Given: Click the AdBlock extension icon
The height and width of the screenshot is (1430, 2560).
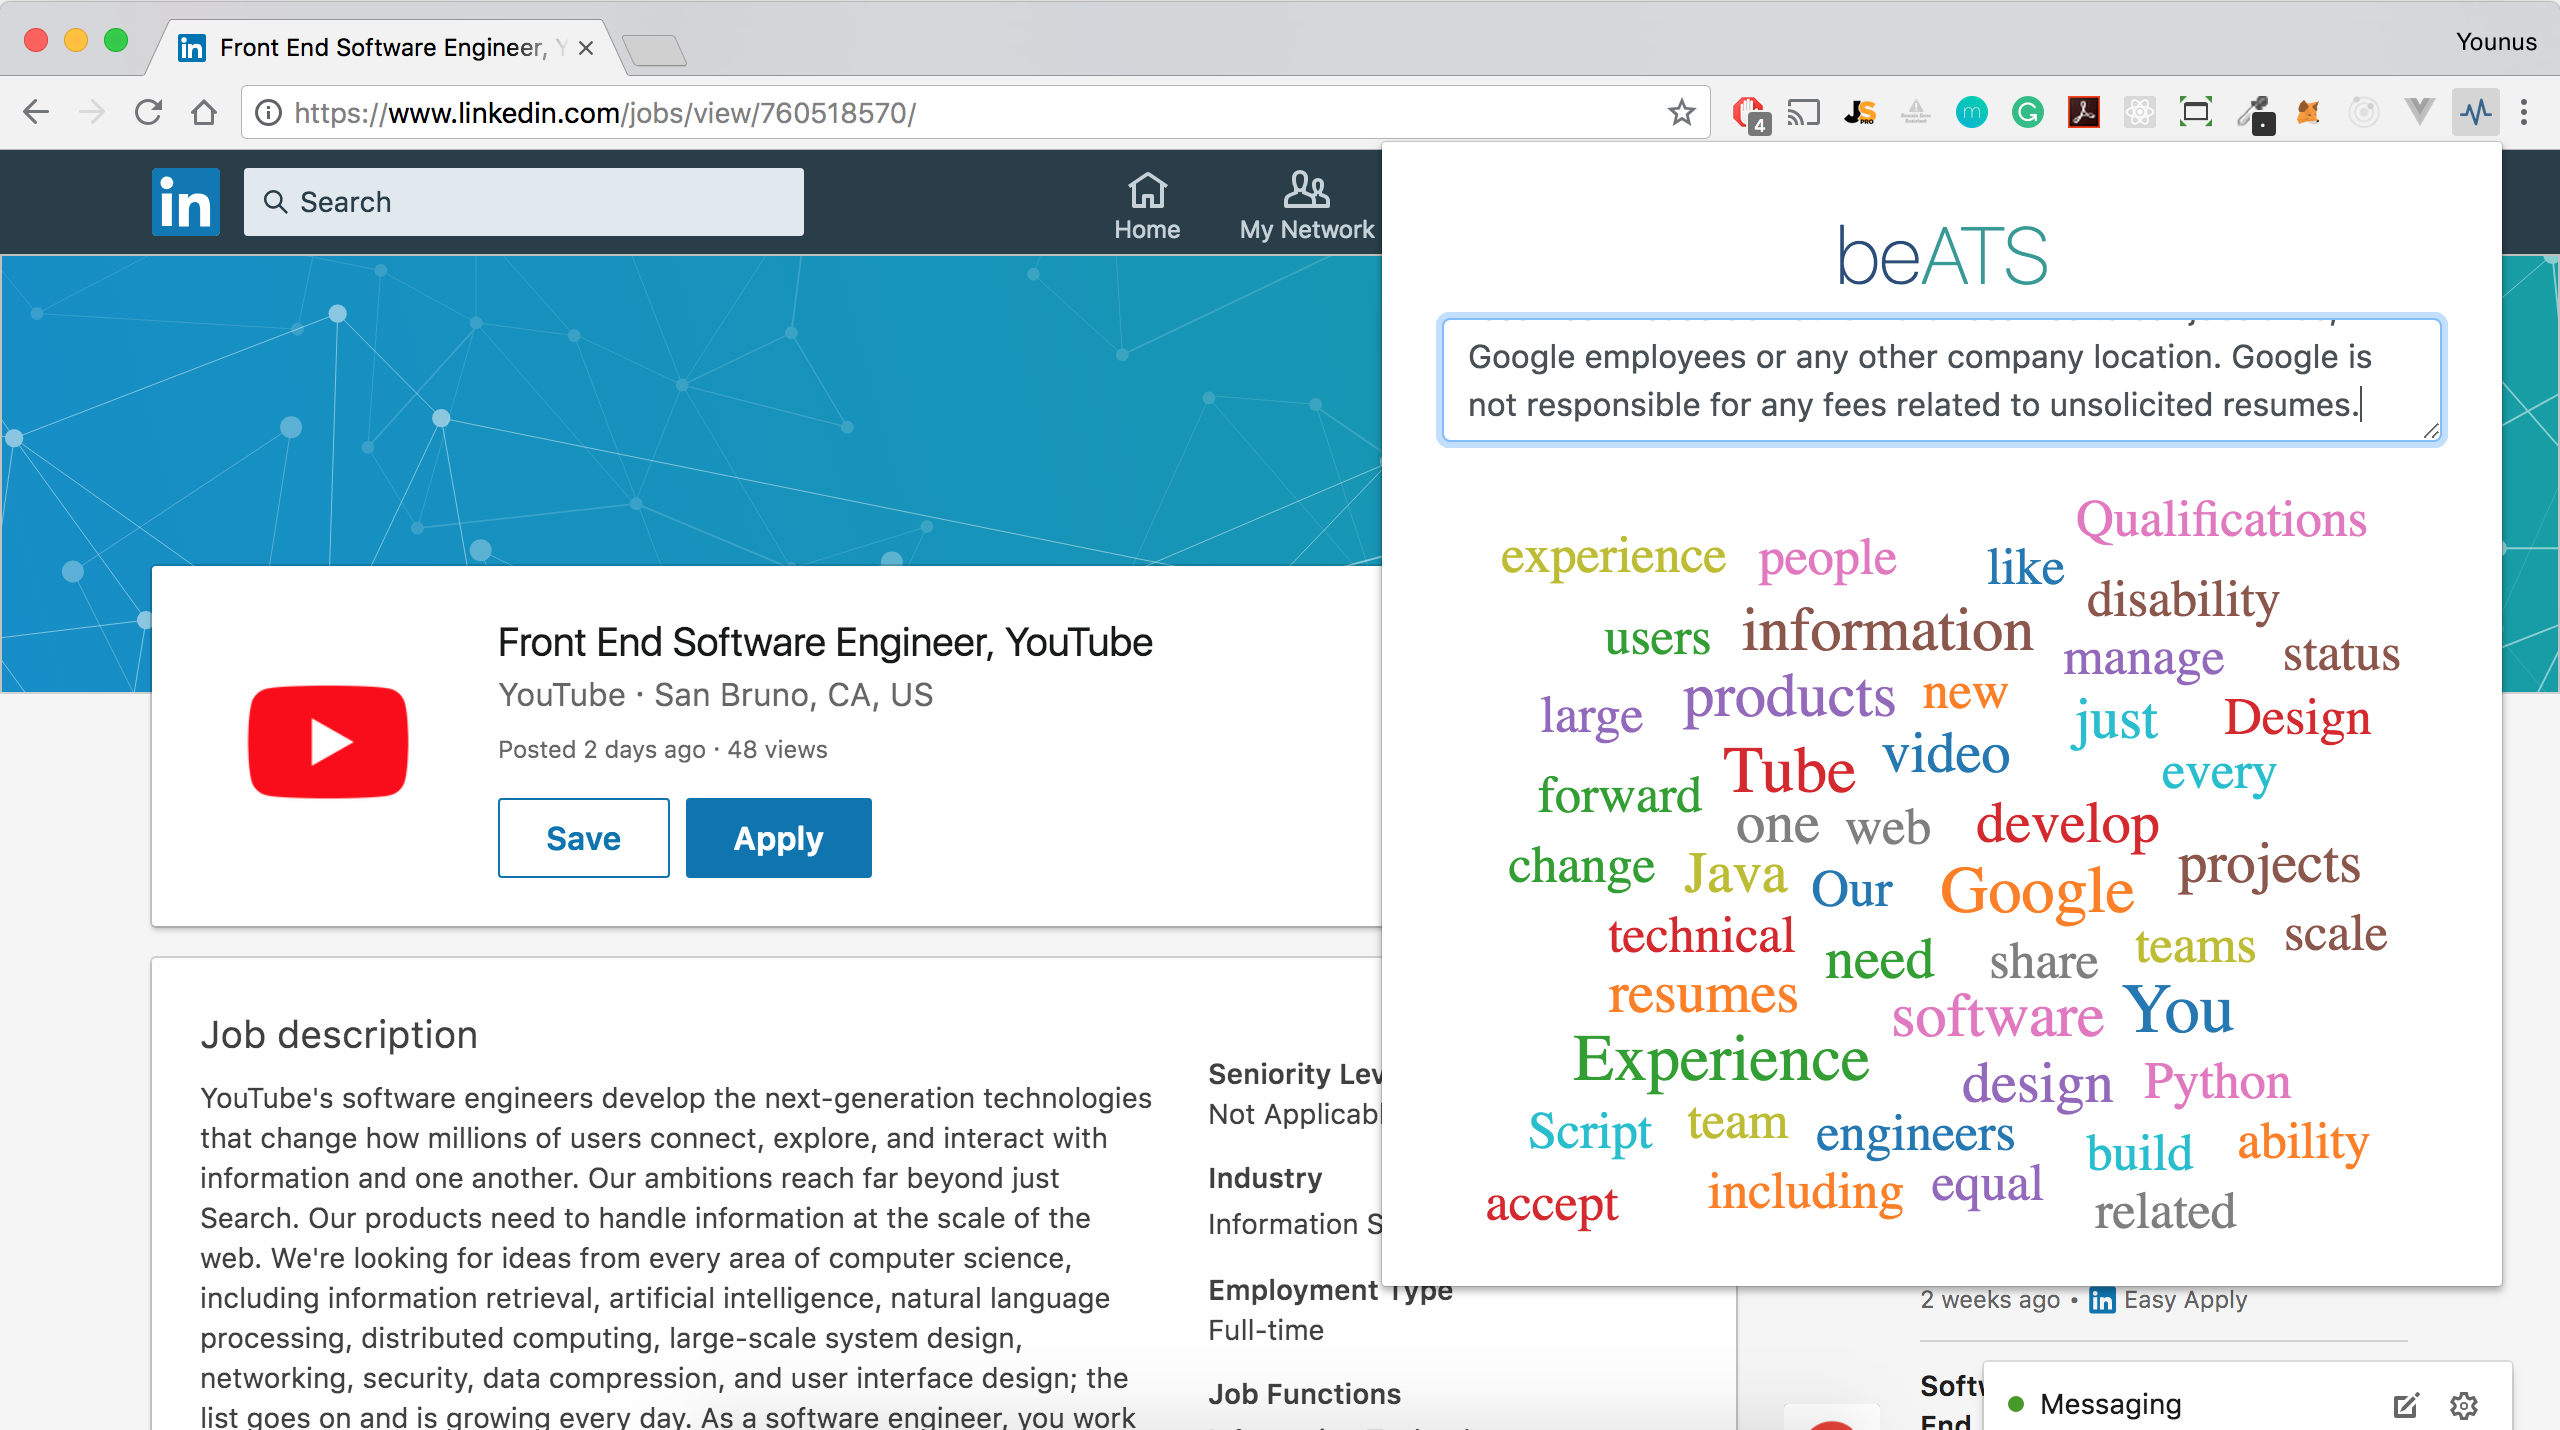Looking at the screenshot, I should click(x=1749, y=113).
